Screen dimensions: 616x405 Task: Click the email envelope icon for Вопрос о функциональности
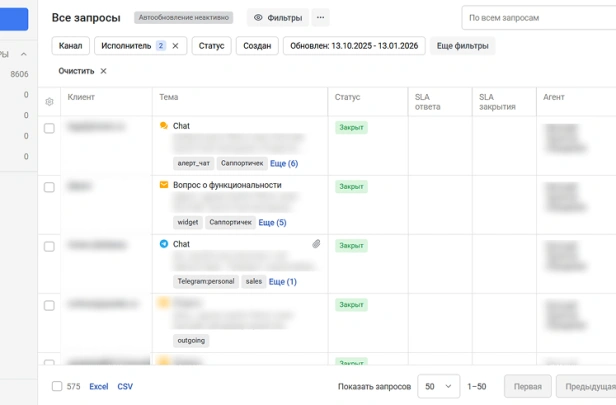click(x=164, y=185)
